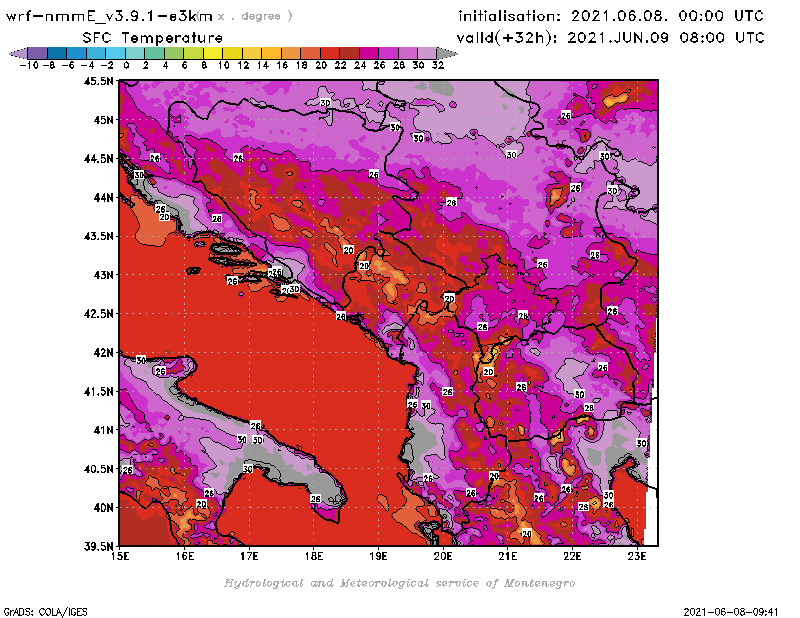800x618 pixels.
Task: Click the '41.5N' latitude axis label
Action: click(x=98, y=391)
